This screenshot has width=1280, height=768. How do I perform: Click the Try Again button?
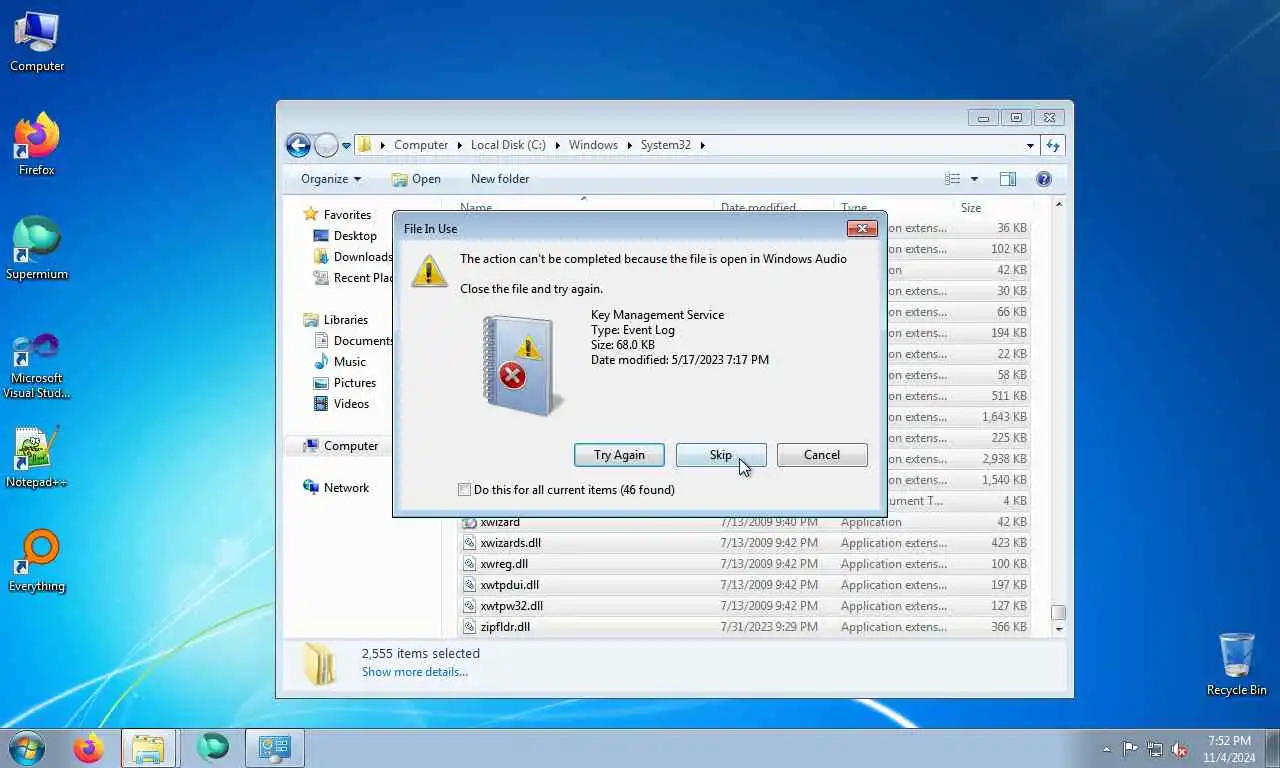(619, 455)
